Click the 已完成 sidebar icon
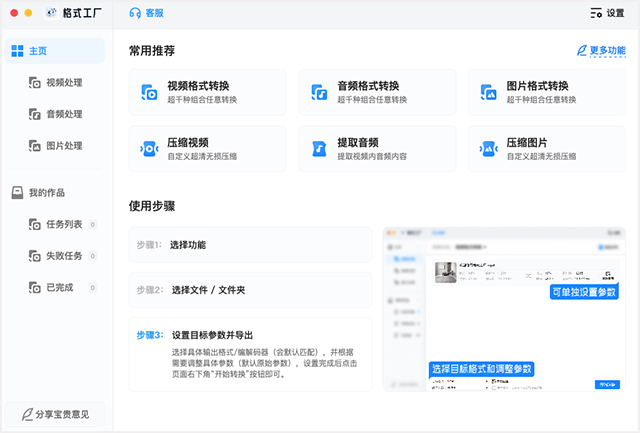Viewport: 640px width, 433px height. [35, 287]
